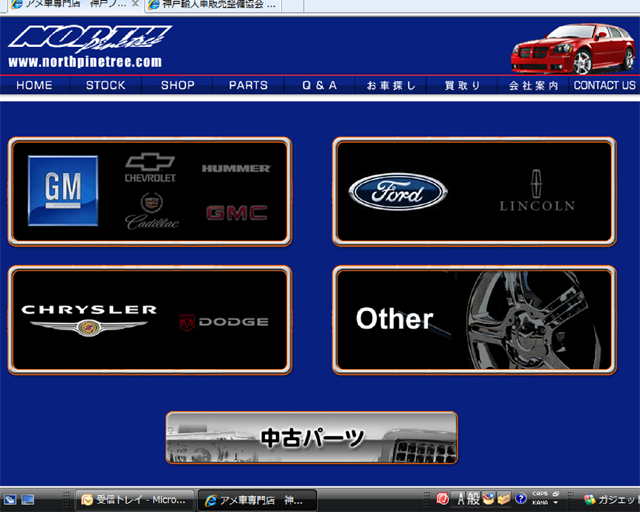640x512 pixels.
Task: Click the GM blue square logo
Action: pyautogui.click(x=63, y=191)
